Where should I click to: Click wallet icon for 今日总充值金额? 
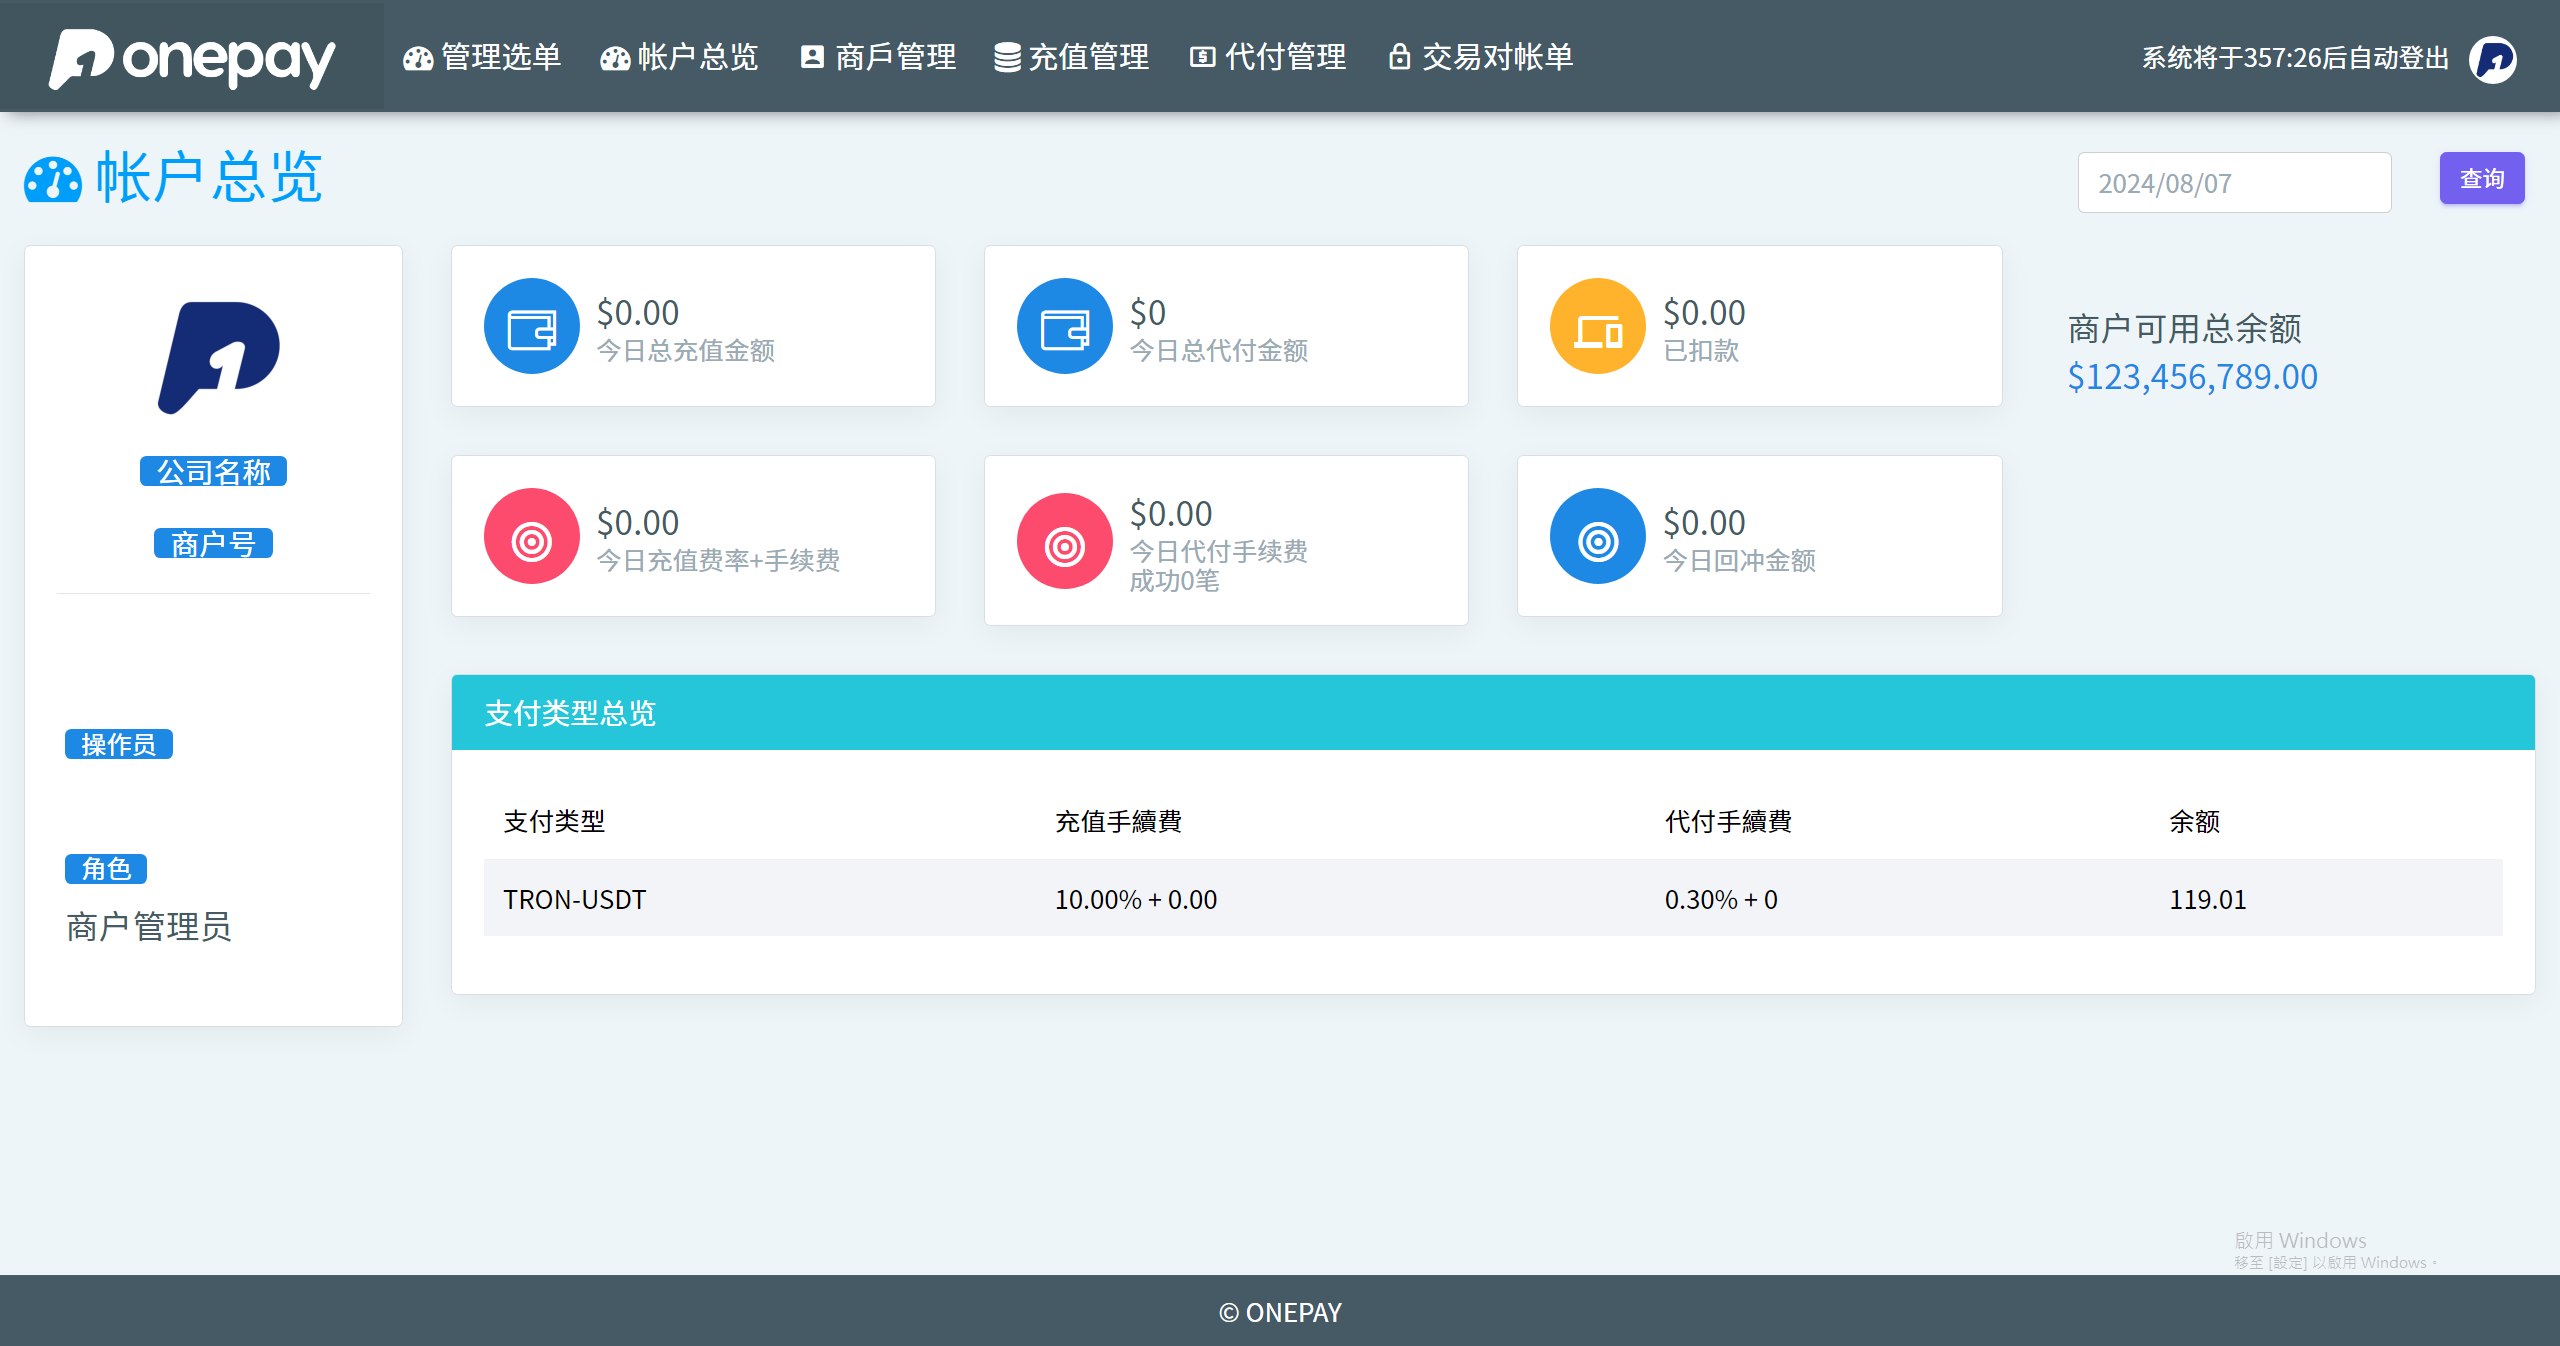point(531,327)
